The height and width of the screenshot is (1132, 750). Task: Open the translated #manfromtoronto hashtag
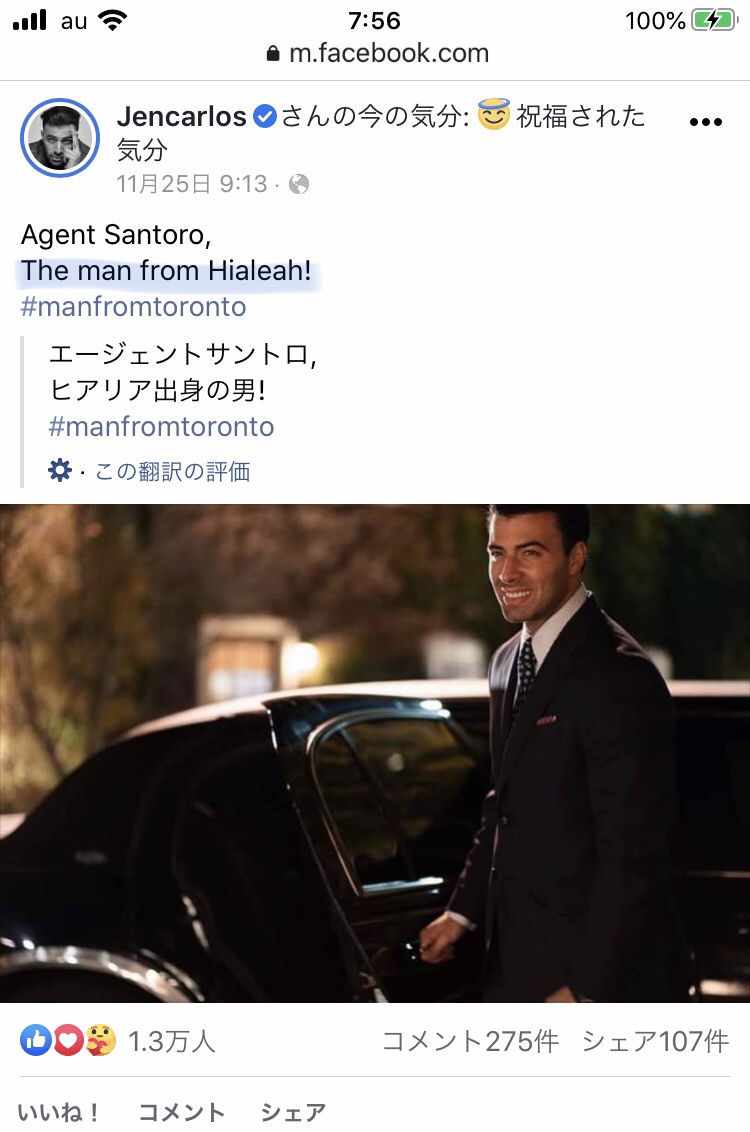point(161,427)
